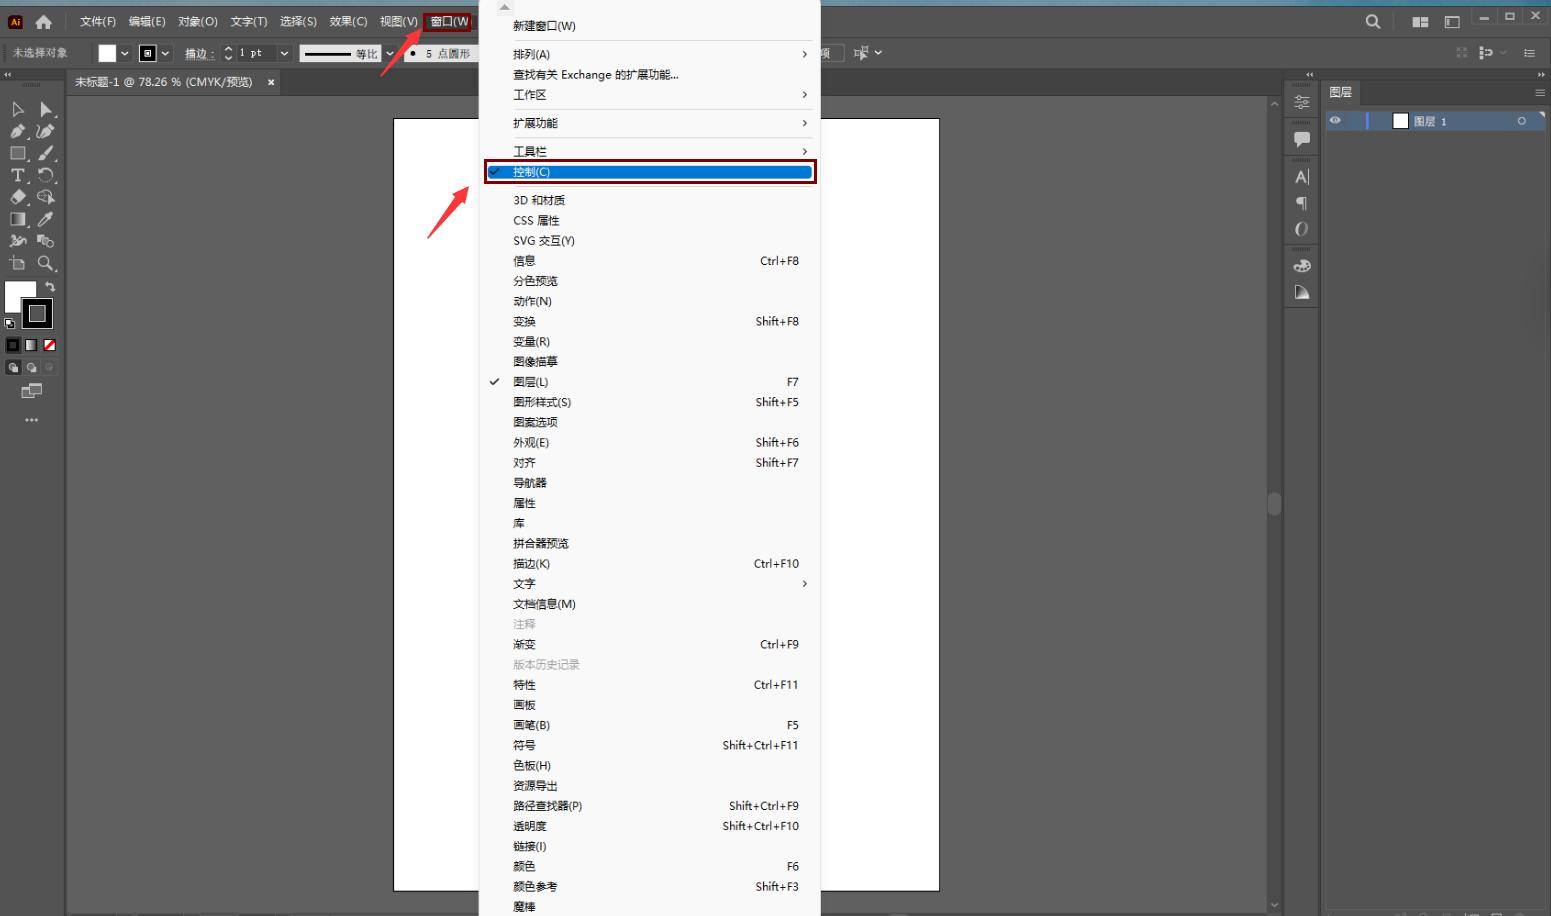Open the Comments speech bubble panel
The height and width of the screenshot is (916, 1551).
tap(1301, 139)
